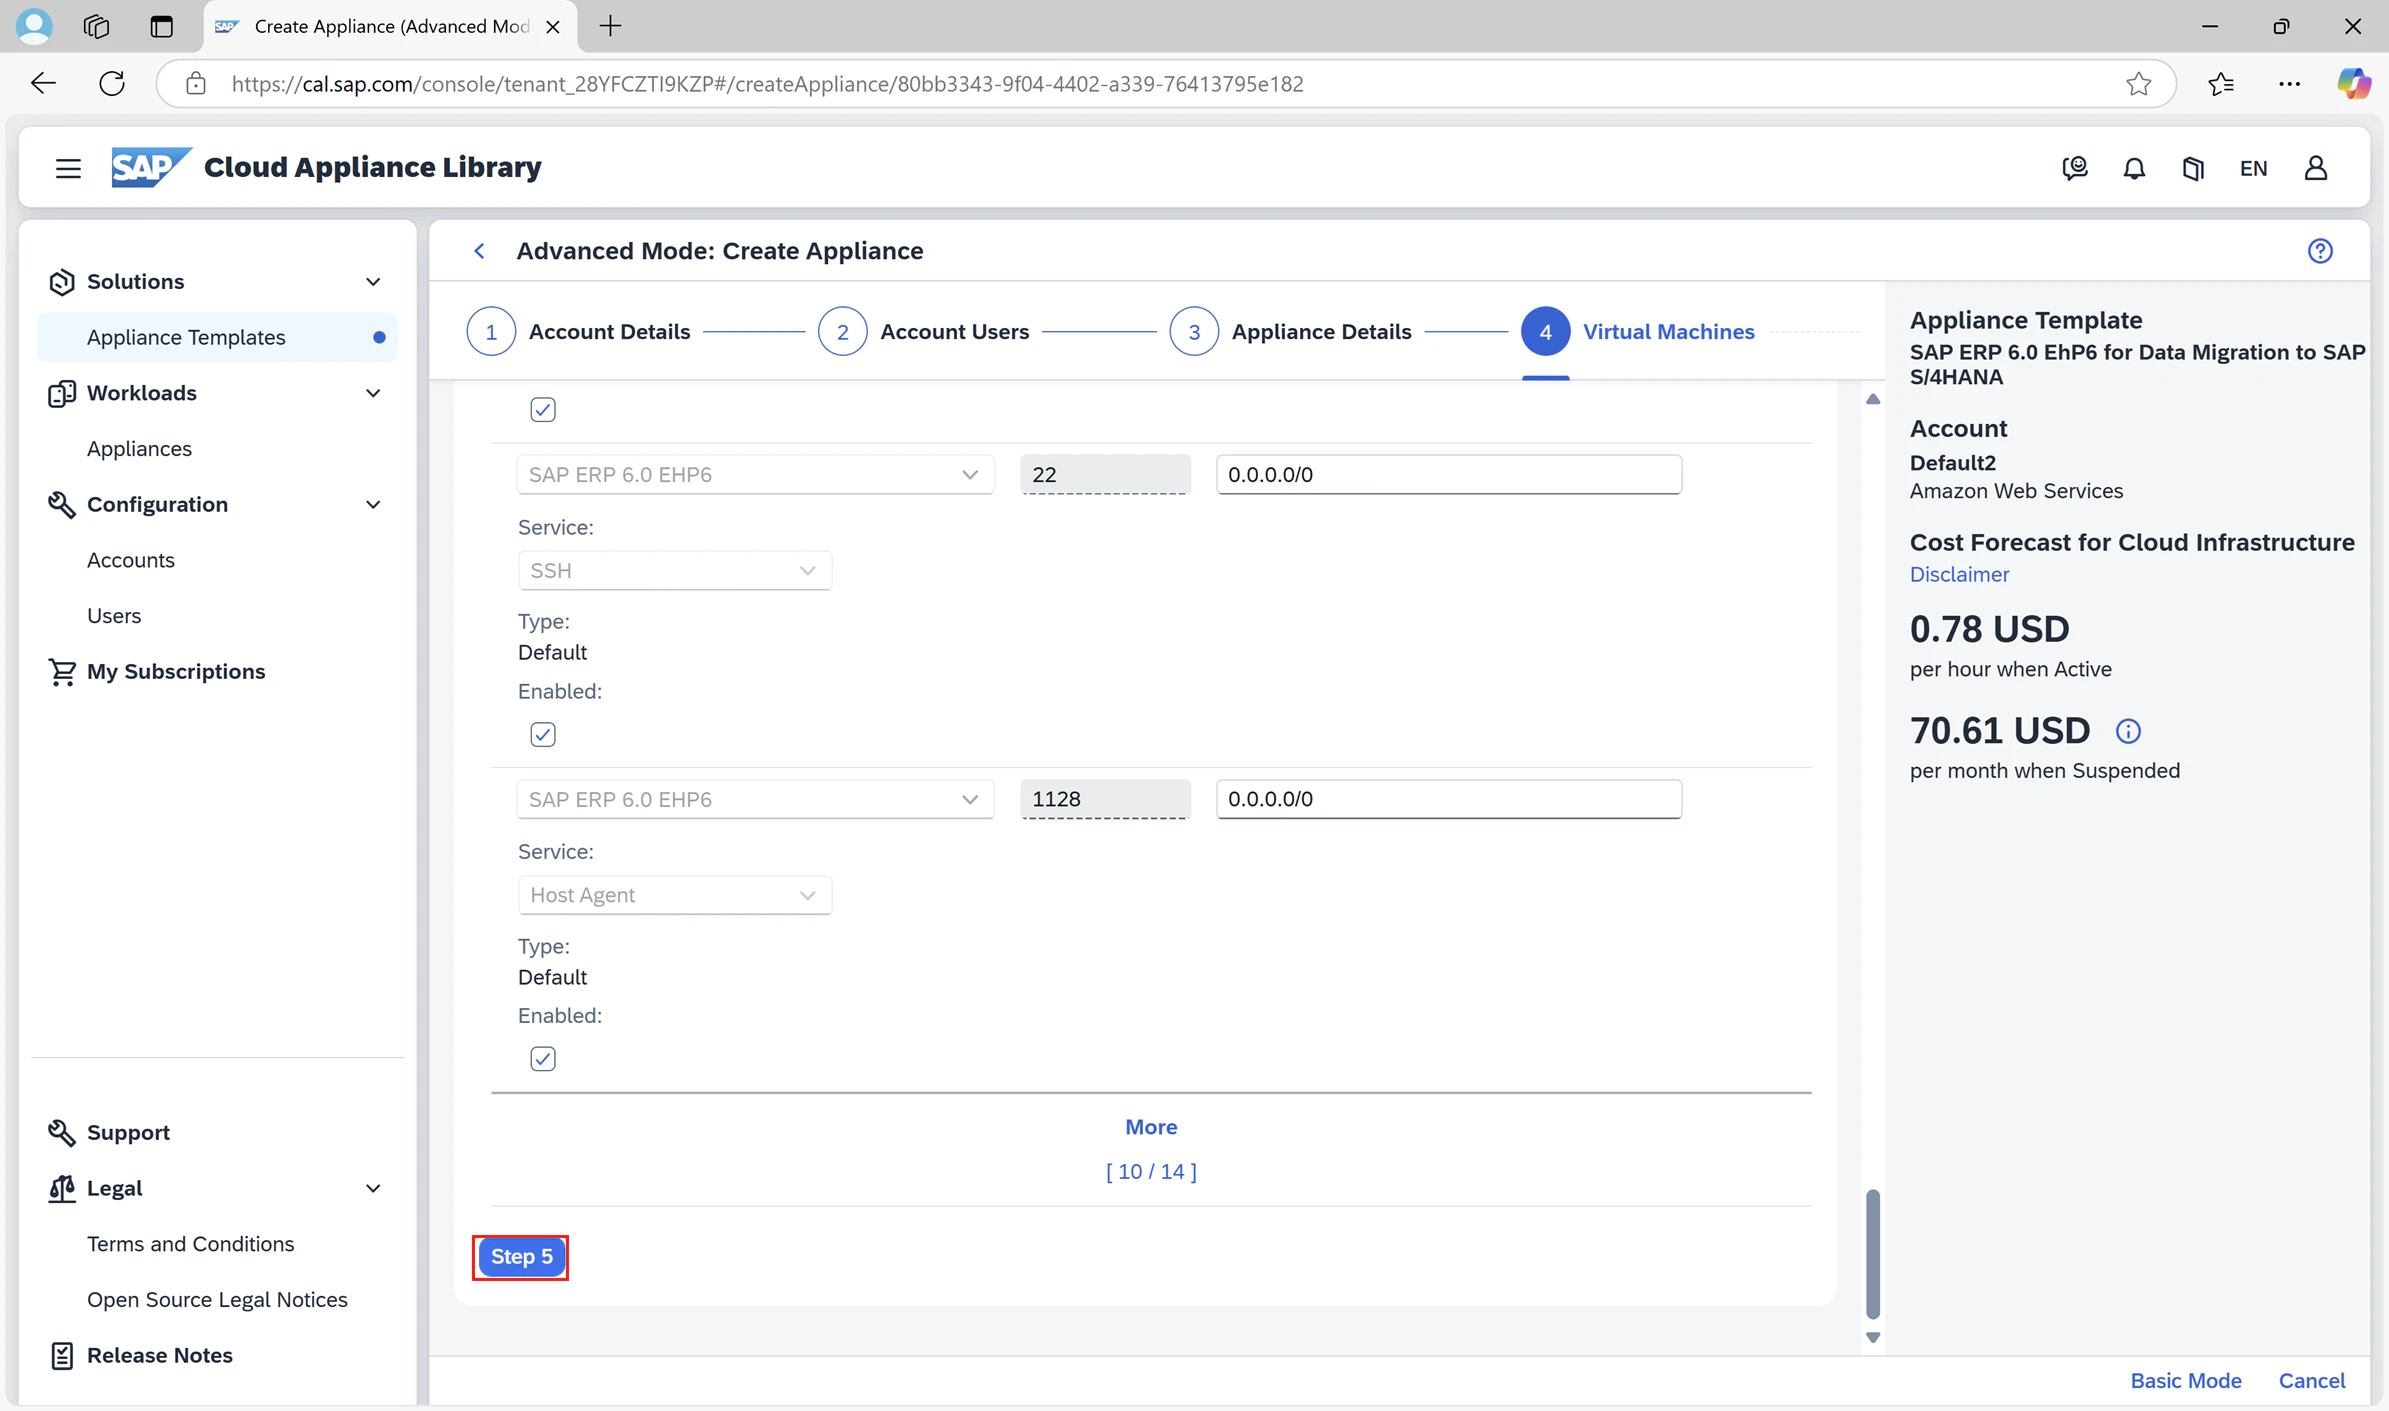
Task: Refresh the browser page
Action: tap(112, 84)
